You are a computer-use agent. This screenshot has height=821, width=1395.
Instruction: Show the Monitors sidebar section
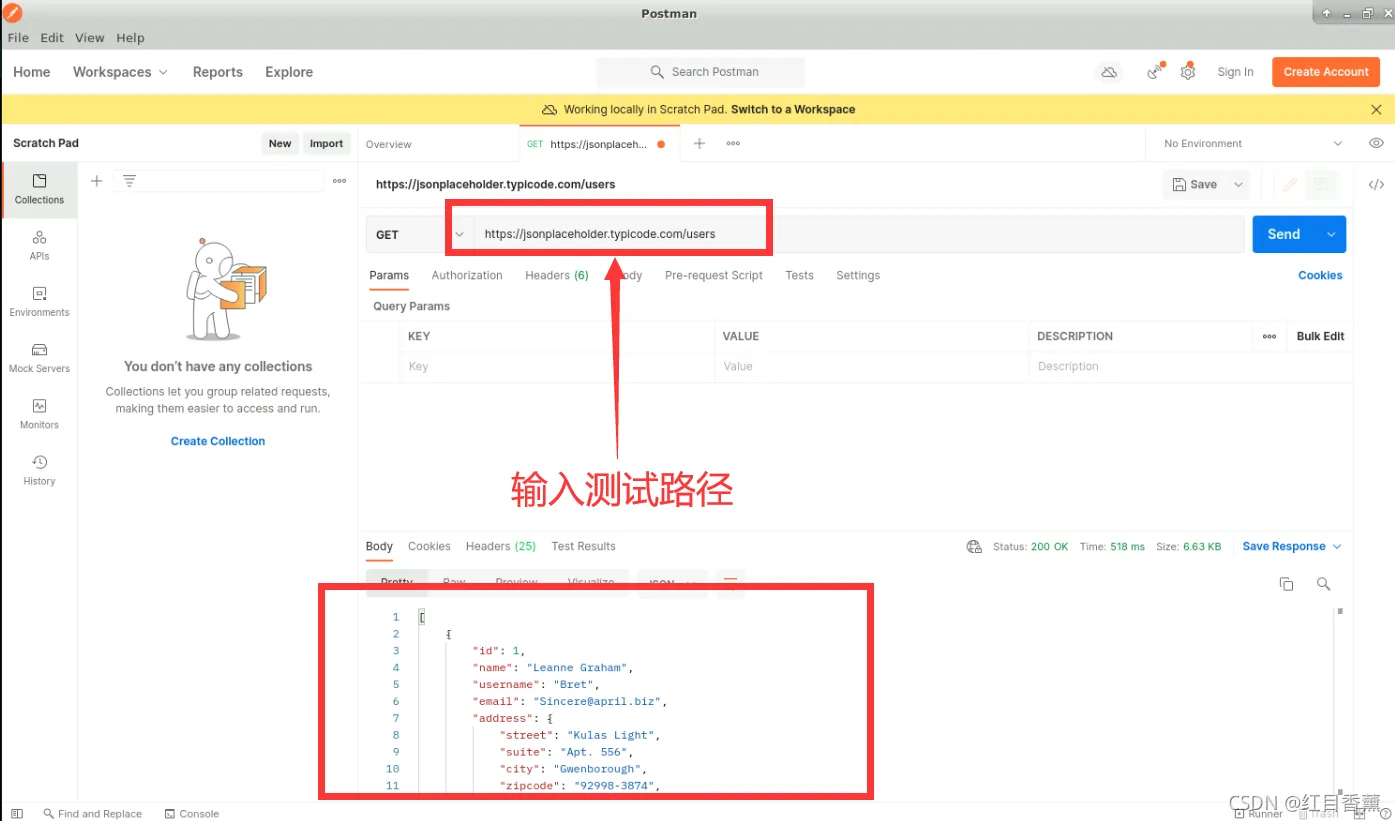point(39,413)
